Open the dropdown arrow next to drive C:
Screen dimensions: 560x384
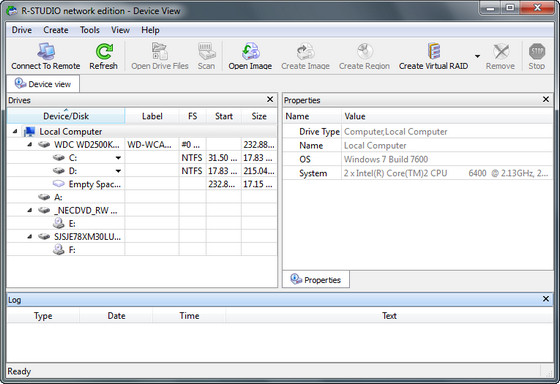[118, 158]
